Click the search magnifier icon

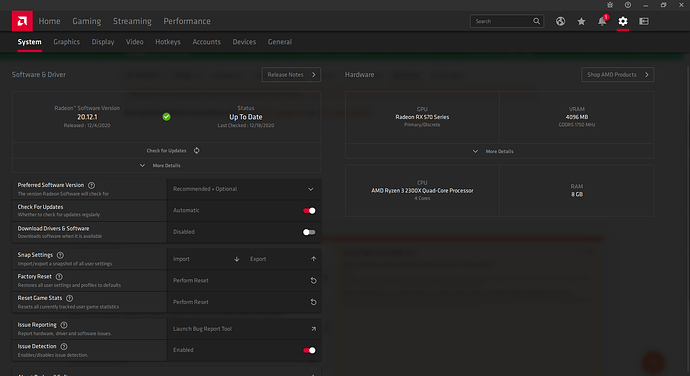coord(536,21)
